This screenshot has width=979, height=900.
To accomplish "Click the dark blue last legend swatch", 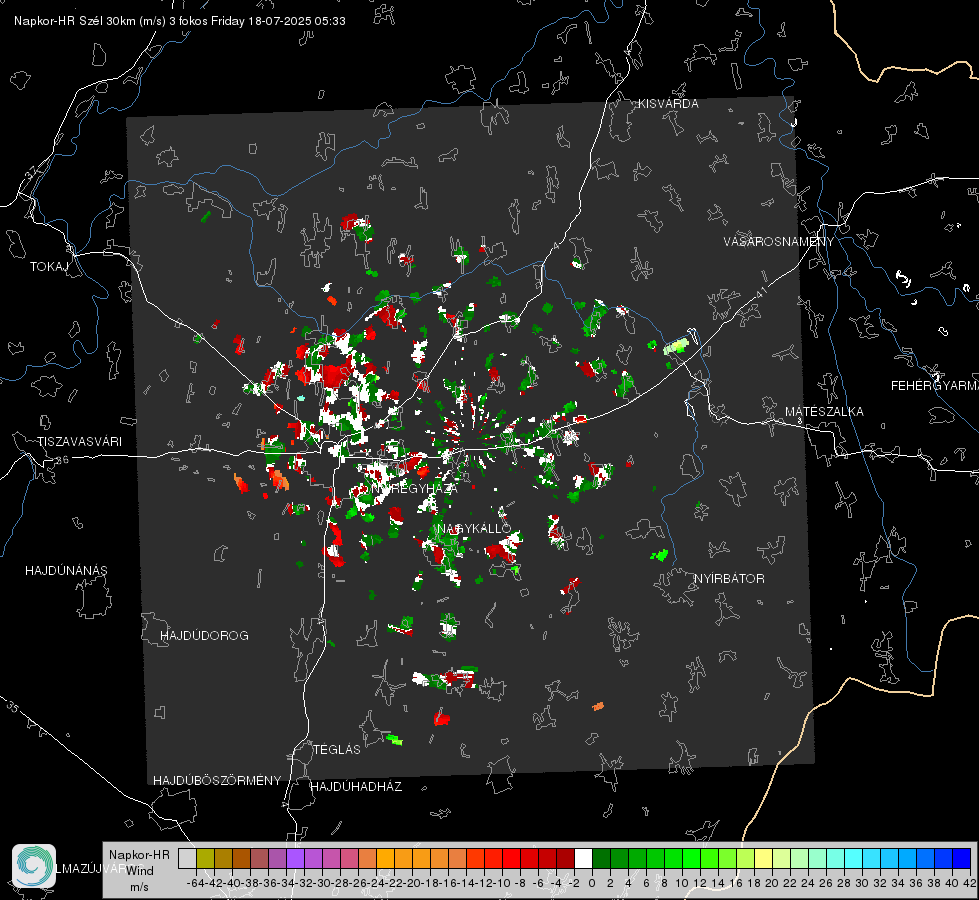I will [962, 858].
